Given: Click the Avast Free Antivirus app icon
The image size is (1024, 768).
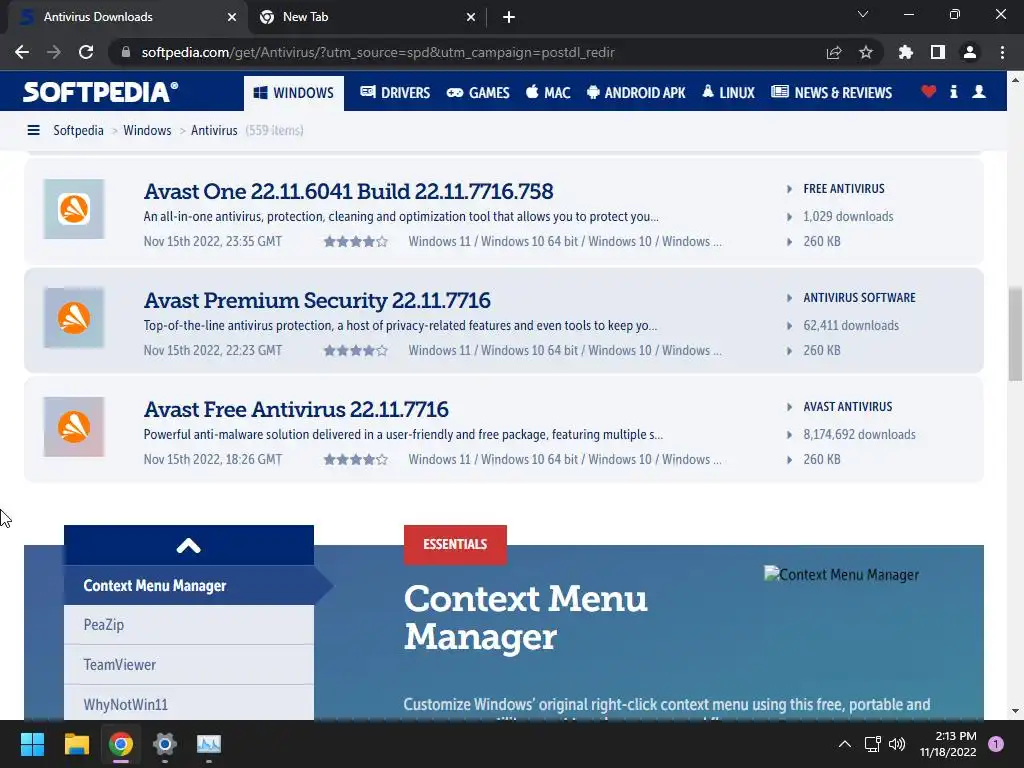Looking at the screenshot, I should coord(74,427).
